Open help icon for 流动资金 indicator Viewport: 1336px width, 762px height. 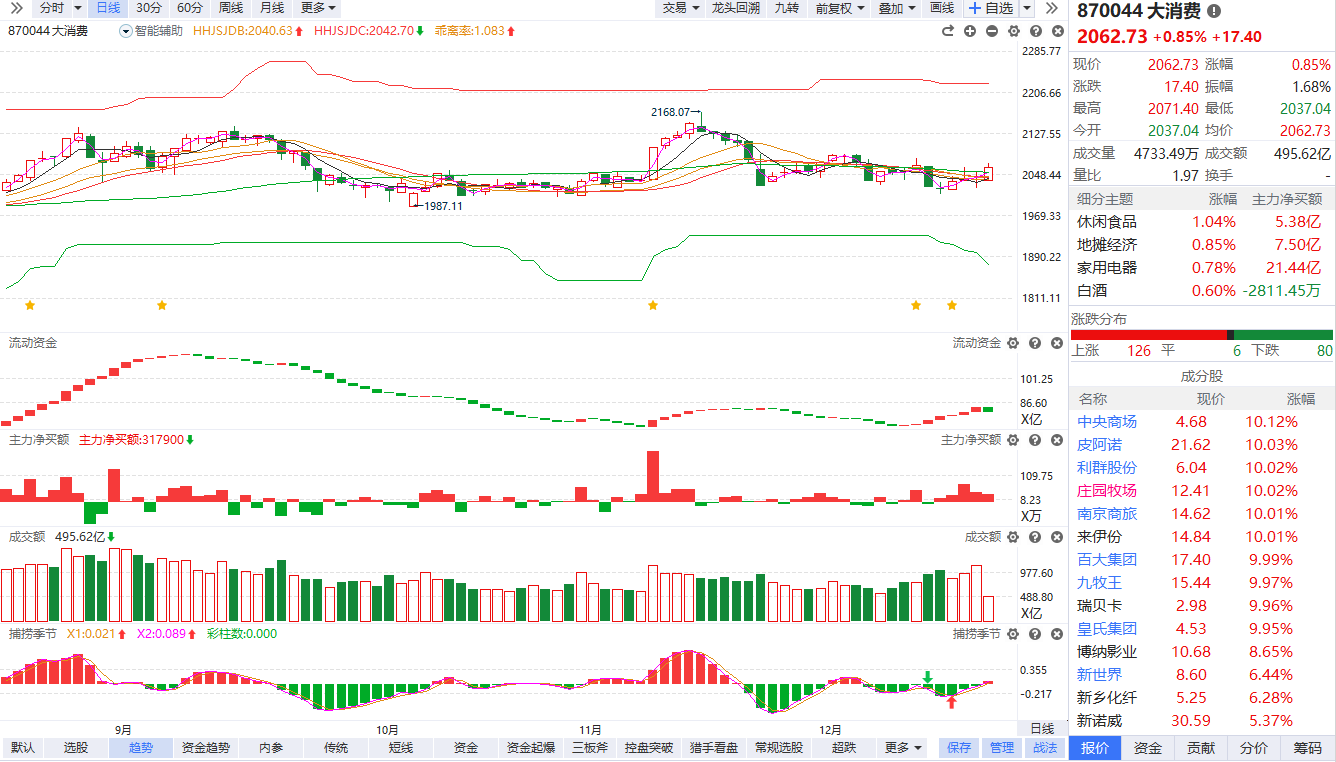[x=1034, y=343]
